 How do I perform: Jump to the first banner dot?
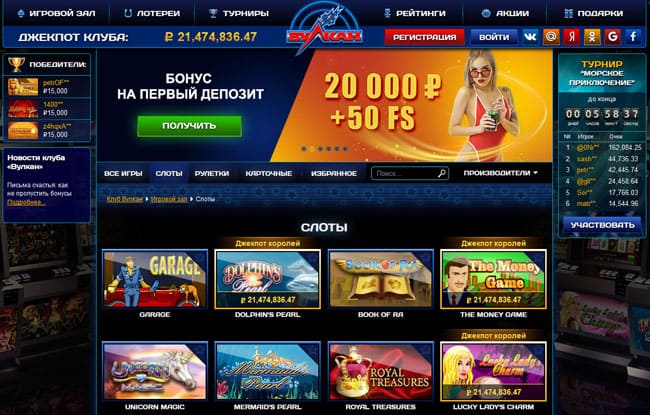(304, 149)
